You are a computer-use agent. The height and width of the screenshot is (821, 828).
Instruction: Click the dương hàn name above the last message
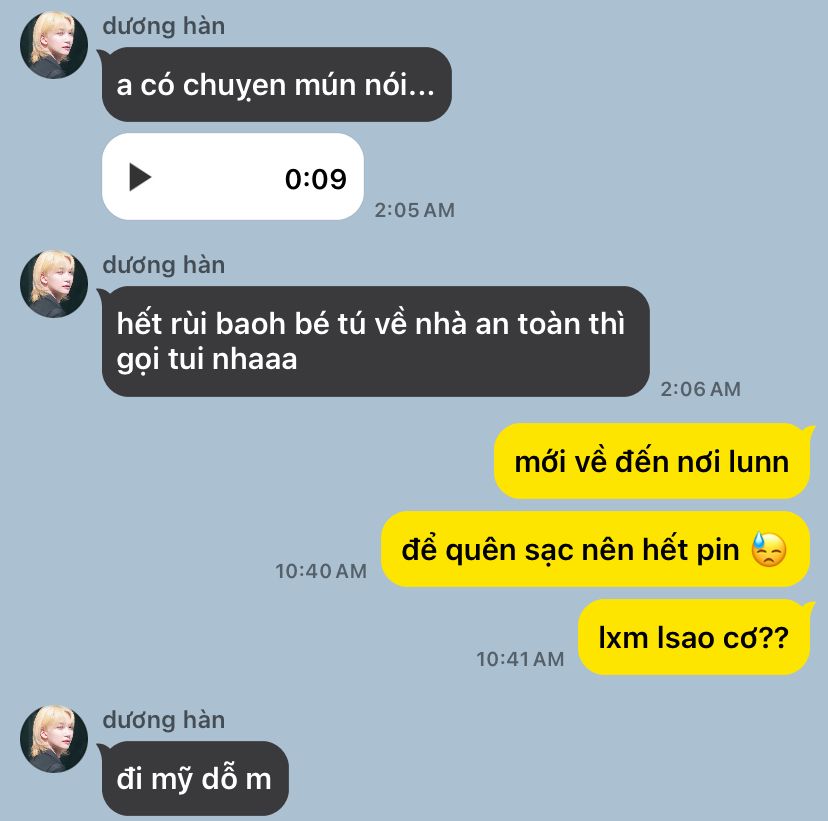pos(164,720)
